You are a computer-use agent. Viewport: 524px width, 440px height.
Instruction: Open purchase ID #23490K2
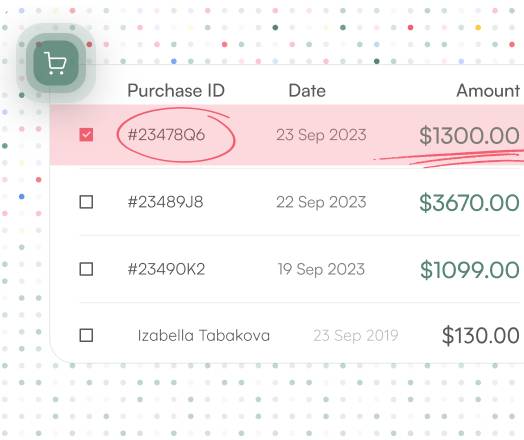click(x=166, y=269)
